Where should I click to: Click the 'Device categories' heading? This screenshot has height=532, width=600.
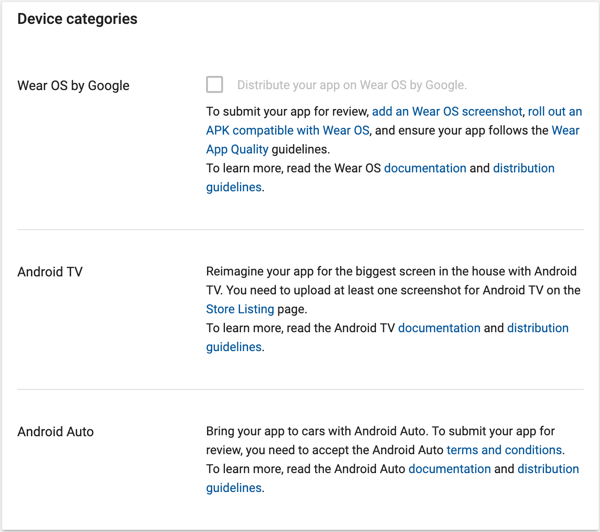[77, 19]
